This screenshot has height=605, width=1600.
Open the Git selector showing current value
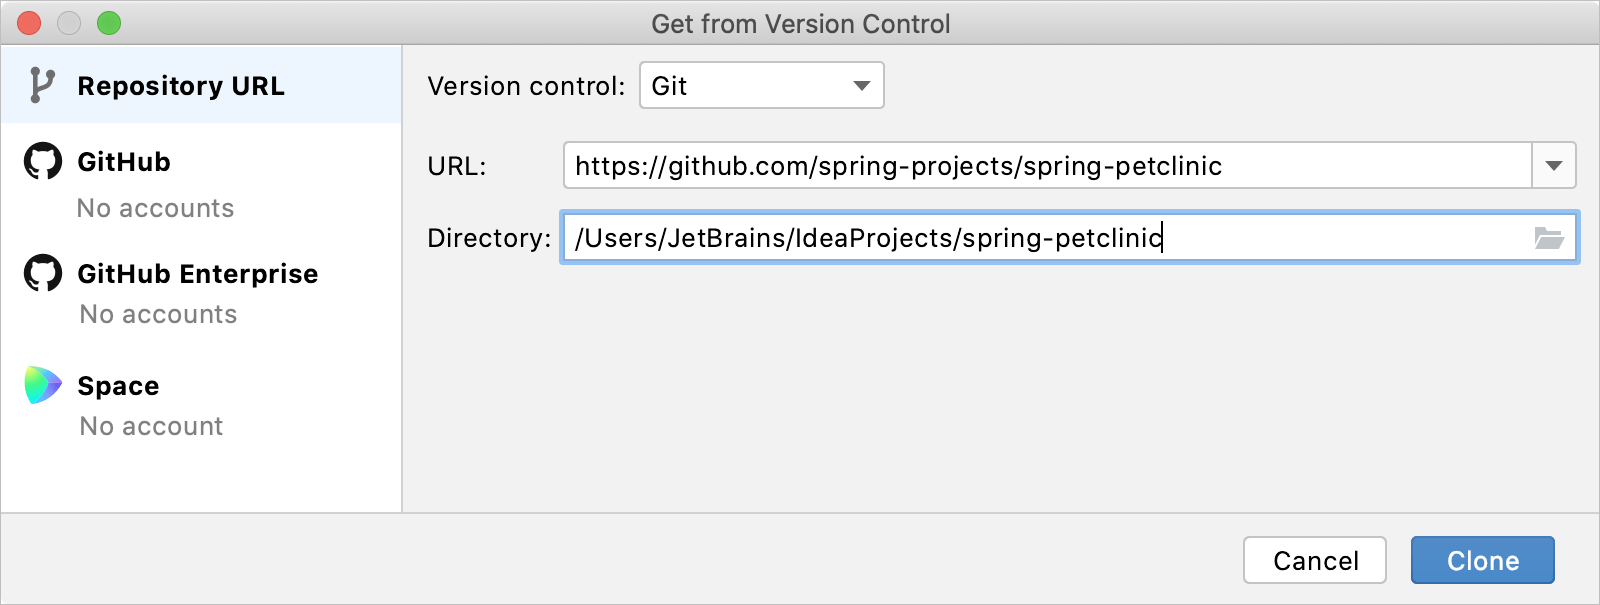[x=762, y=86]
